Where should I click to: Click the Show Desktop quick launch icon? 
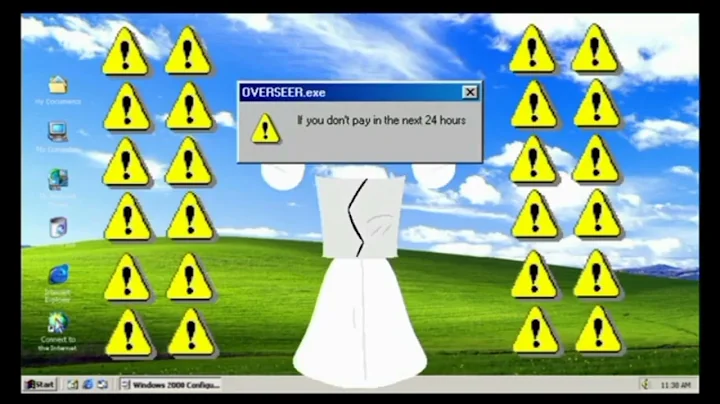(x=73, y=385)
